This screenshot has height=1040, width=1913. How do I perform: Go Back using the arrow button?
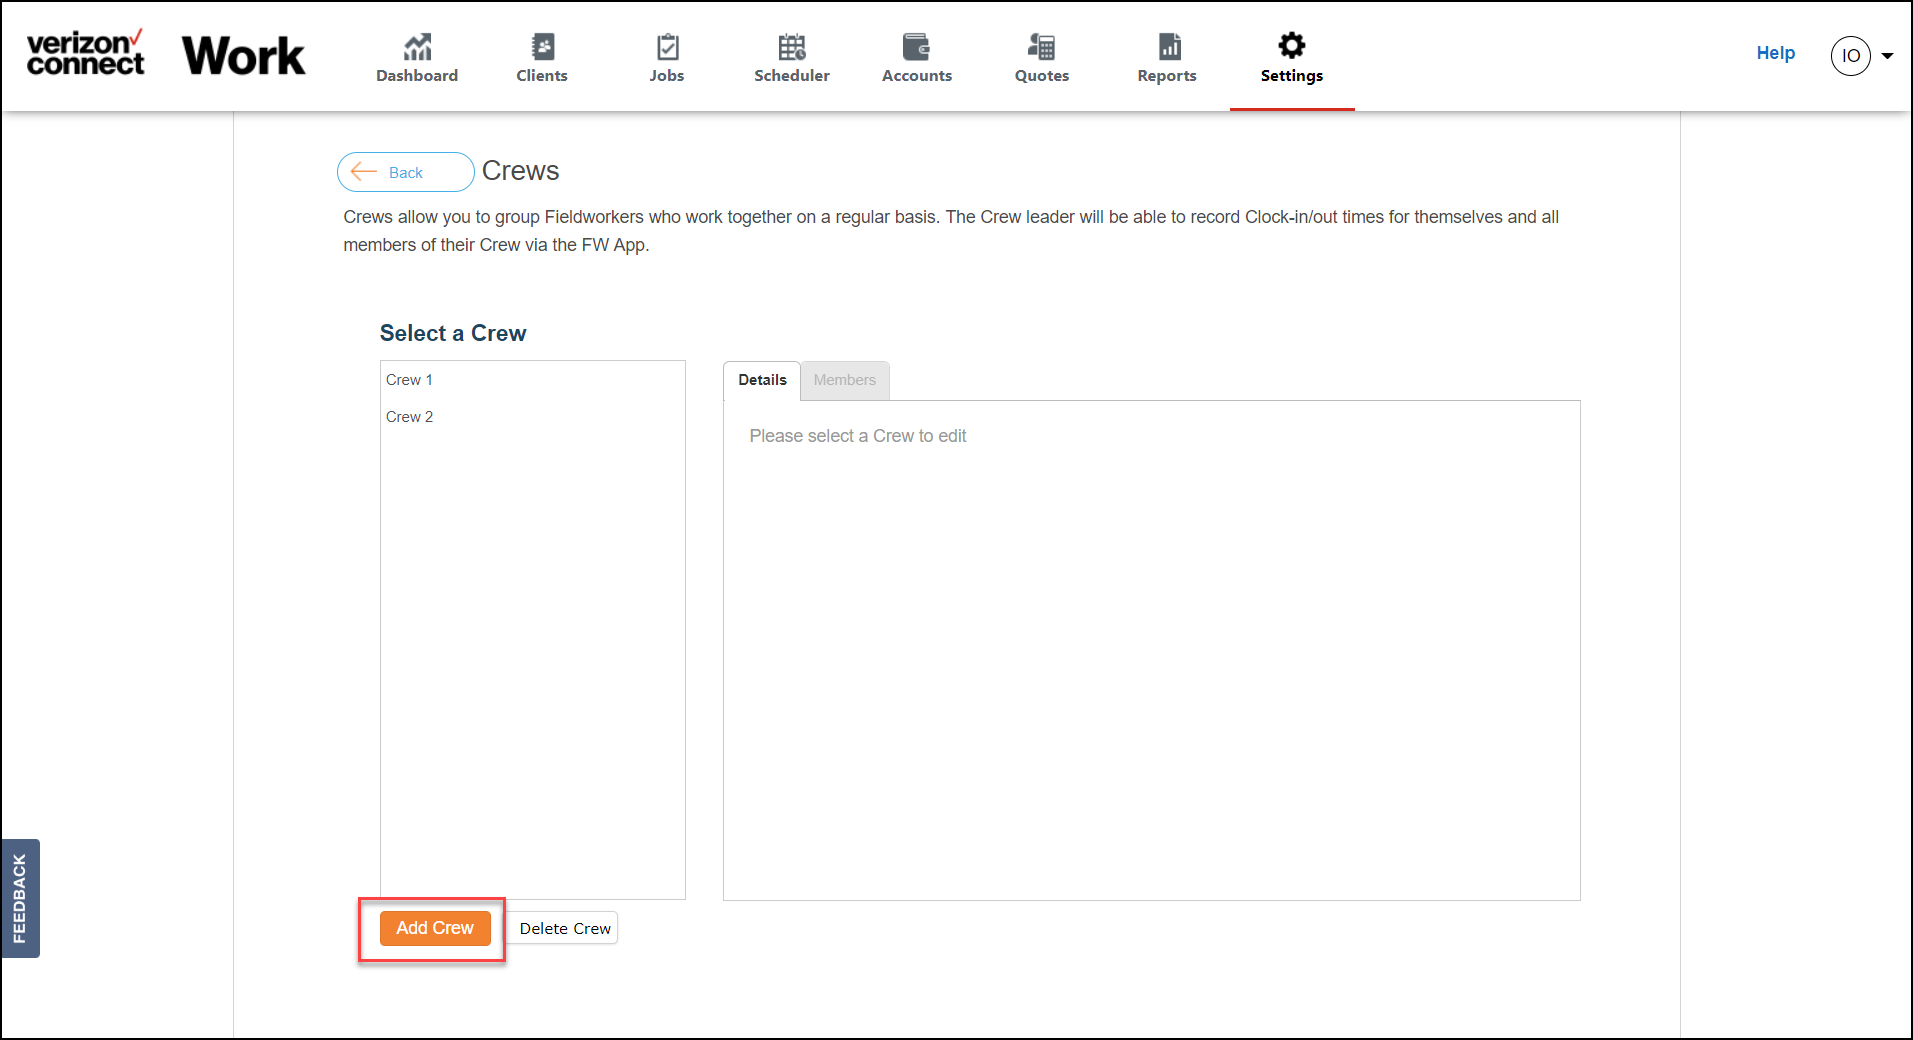coord(405,172)
